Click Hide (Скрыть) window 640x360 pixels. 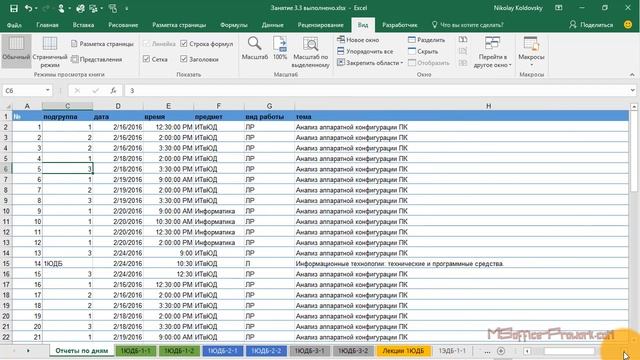423,51
